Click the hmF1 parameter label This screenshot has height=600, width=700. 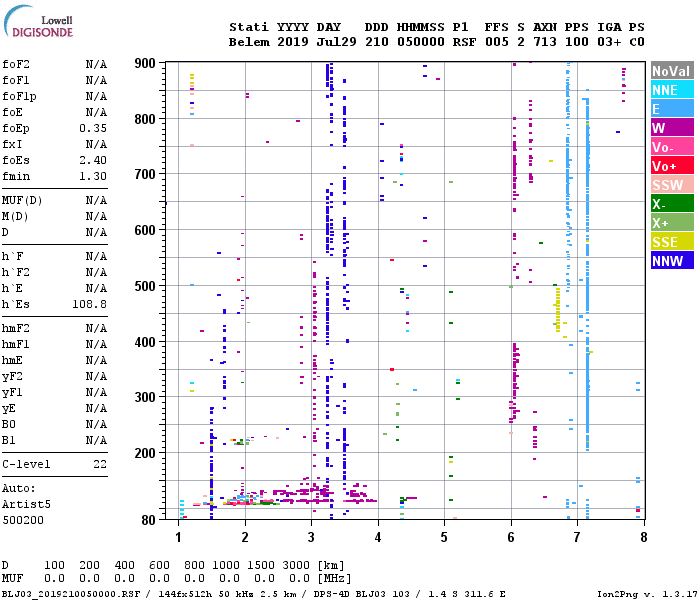16,345
